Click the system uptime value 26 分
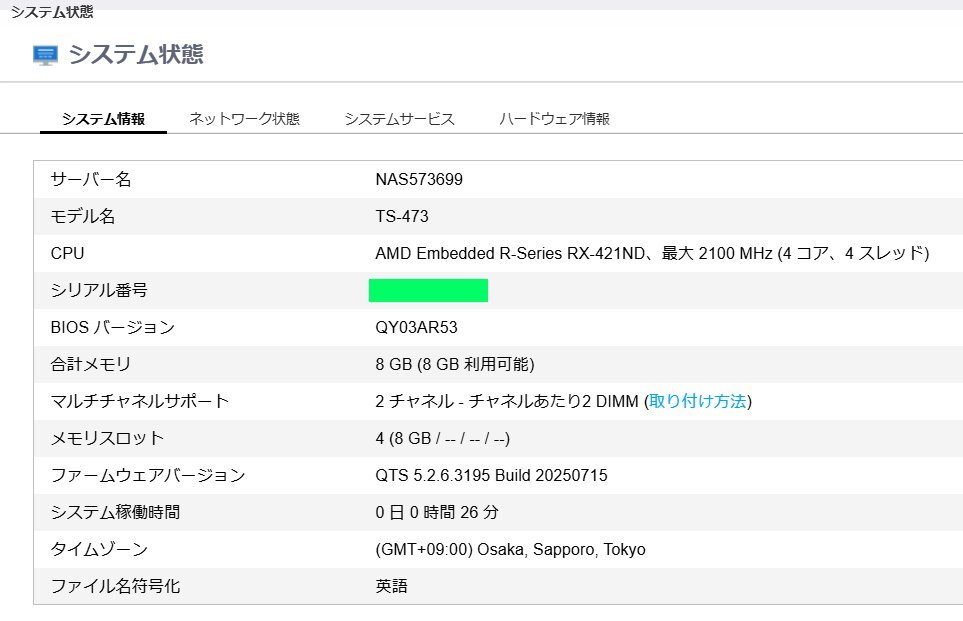Image resolution: width=963 pixels, height=621 pixels. point(437,512)
